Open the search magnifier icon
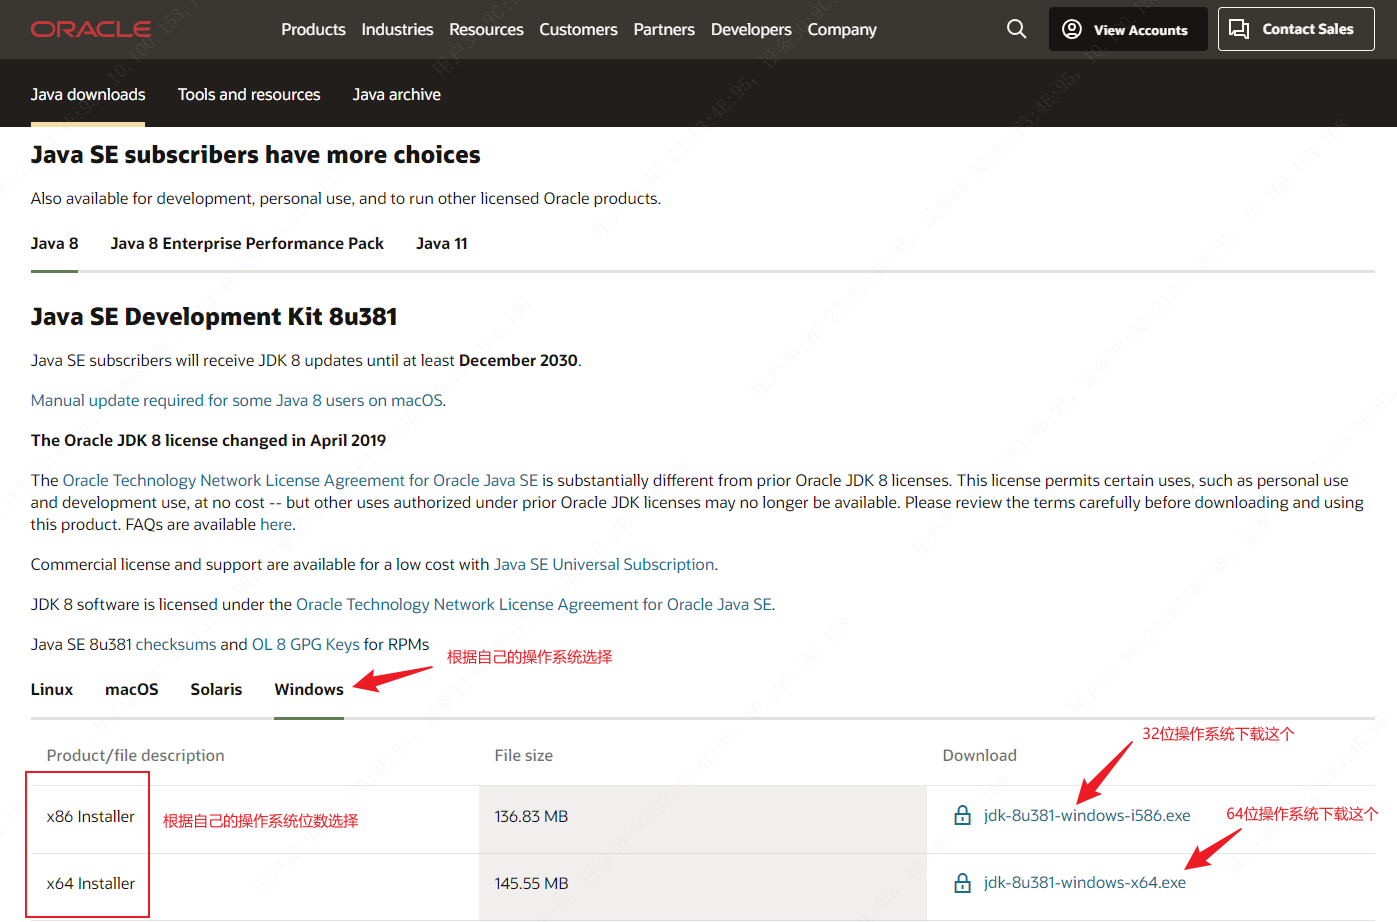Viewport: 1397px width, 922px height. 1016,29
